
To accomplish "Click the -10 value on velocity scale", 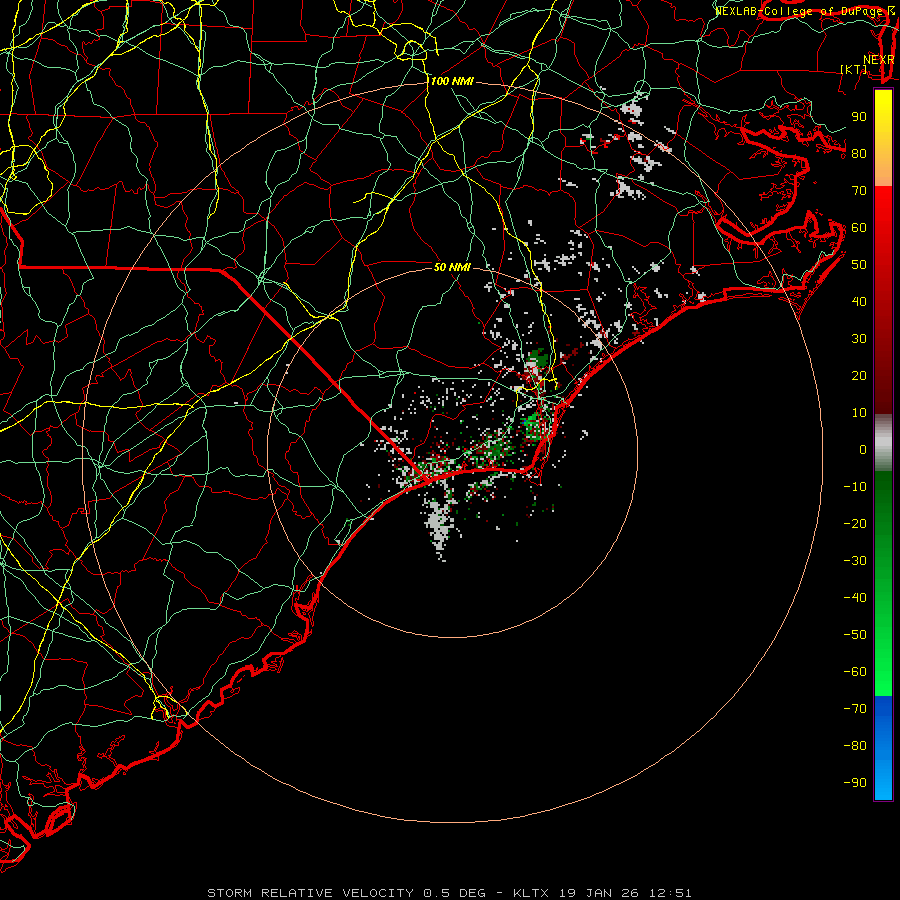I will coord(855,487).
